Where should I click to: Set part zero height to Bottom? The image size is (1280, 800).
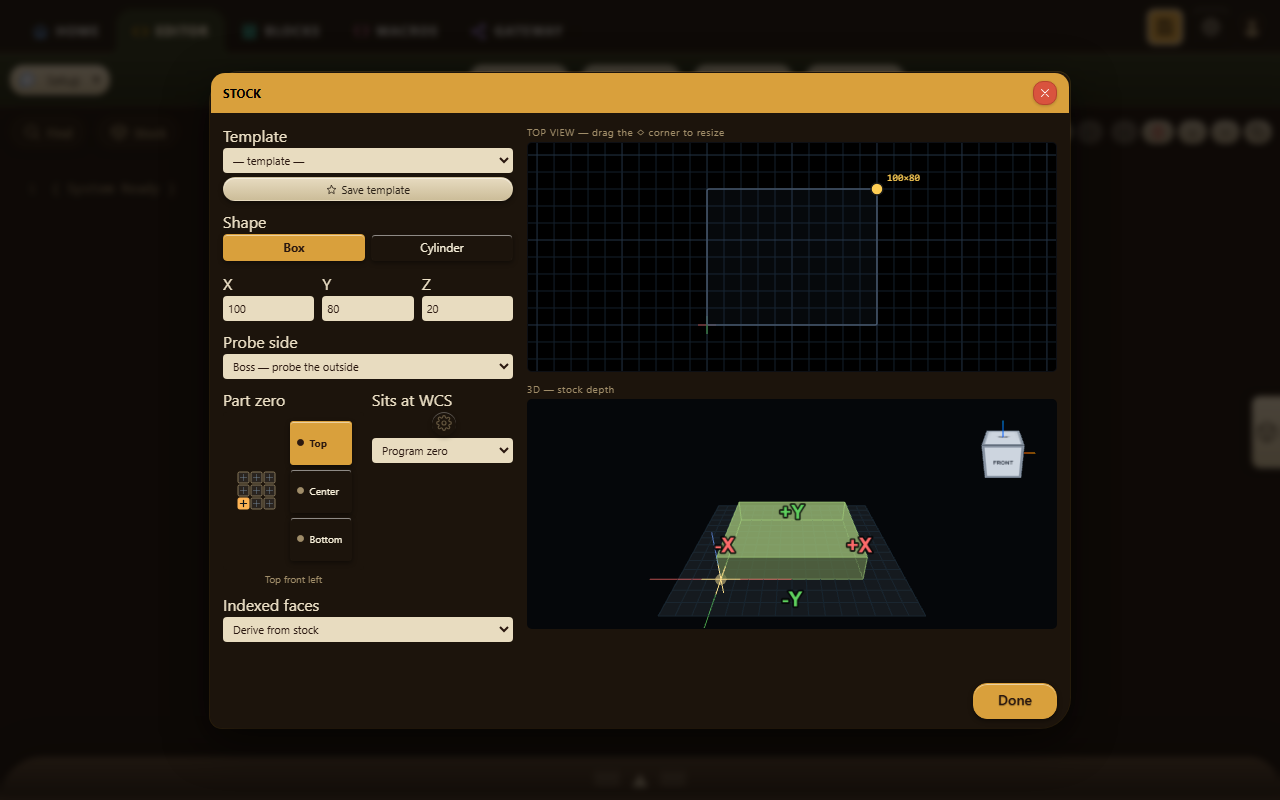point(321,539)
